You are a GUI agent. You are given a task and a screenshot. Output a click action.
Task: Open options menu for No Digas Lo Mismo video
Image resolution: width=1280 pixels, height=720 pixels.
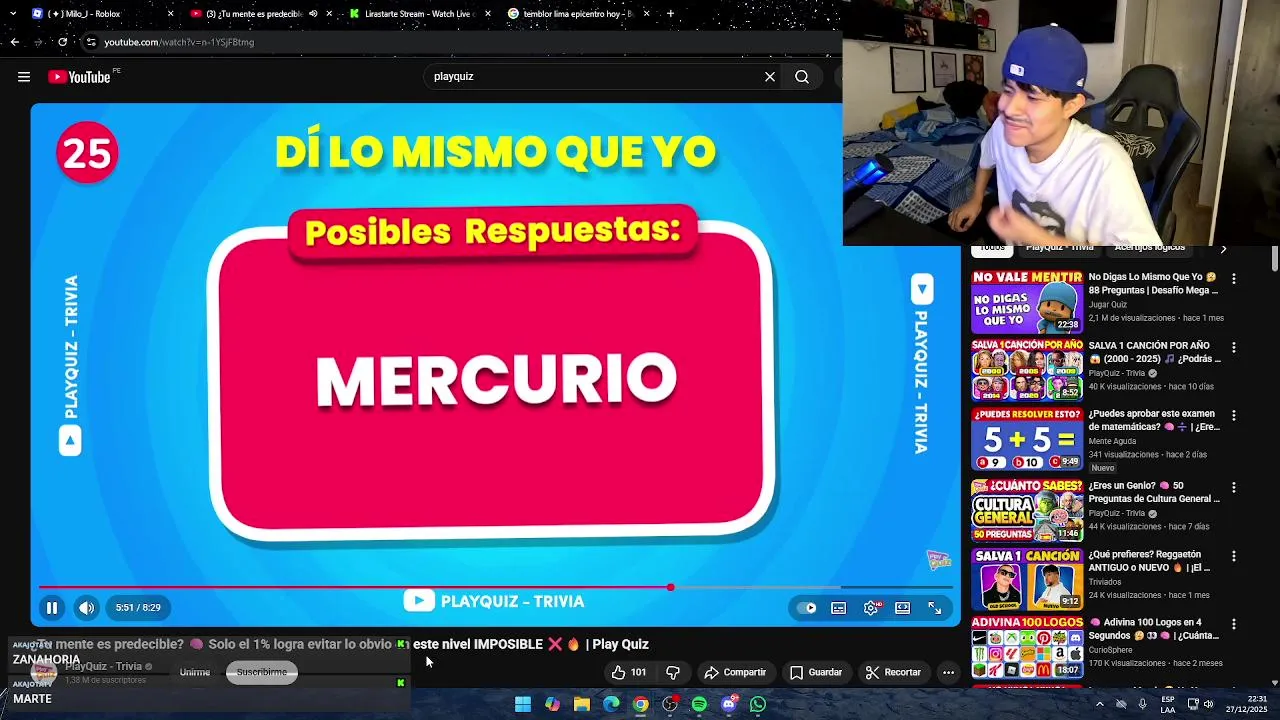pyautogui.click(x=1234, y=279)
